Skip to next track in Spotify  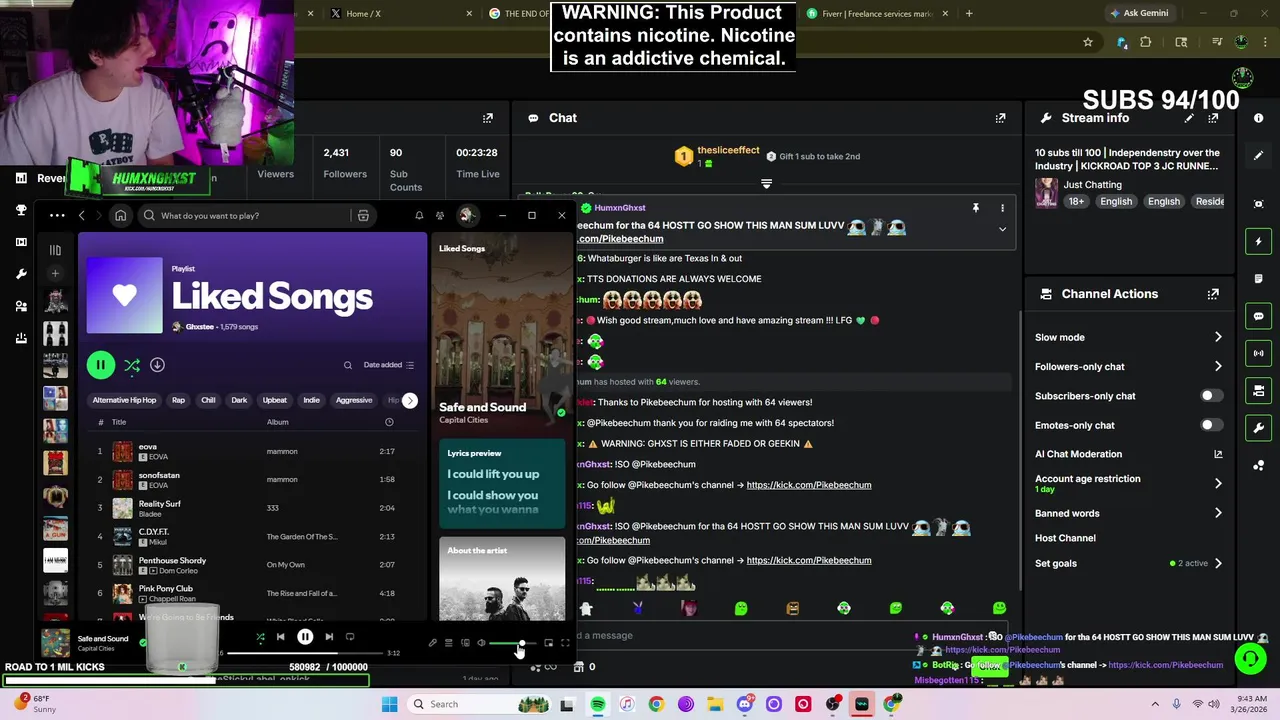(329, 637)
